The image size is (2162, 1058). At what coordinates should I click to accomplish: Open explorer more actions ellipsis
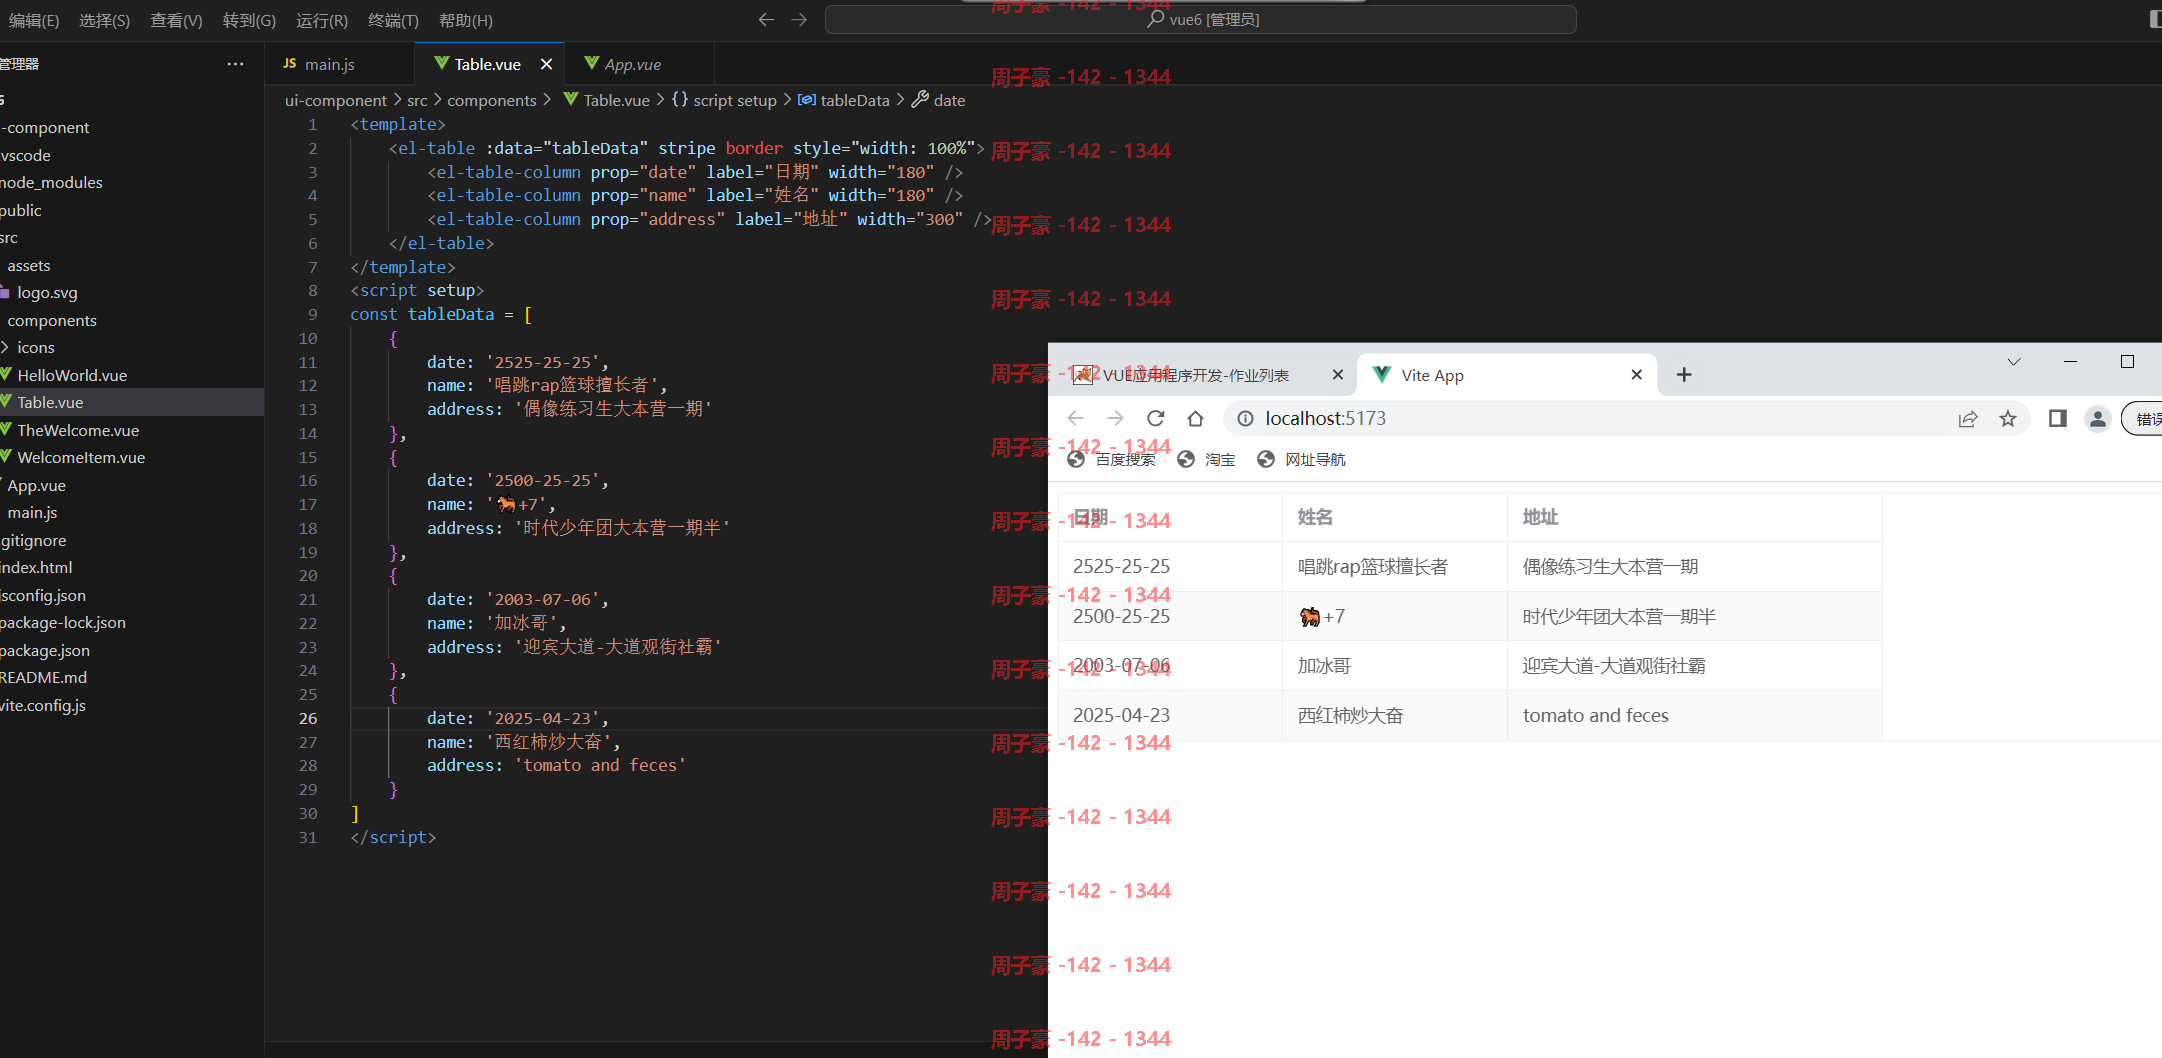pos(235,64)
